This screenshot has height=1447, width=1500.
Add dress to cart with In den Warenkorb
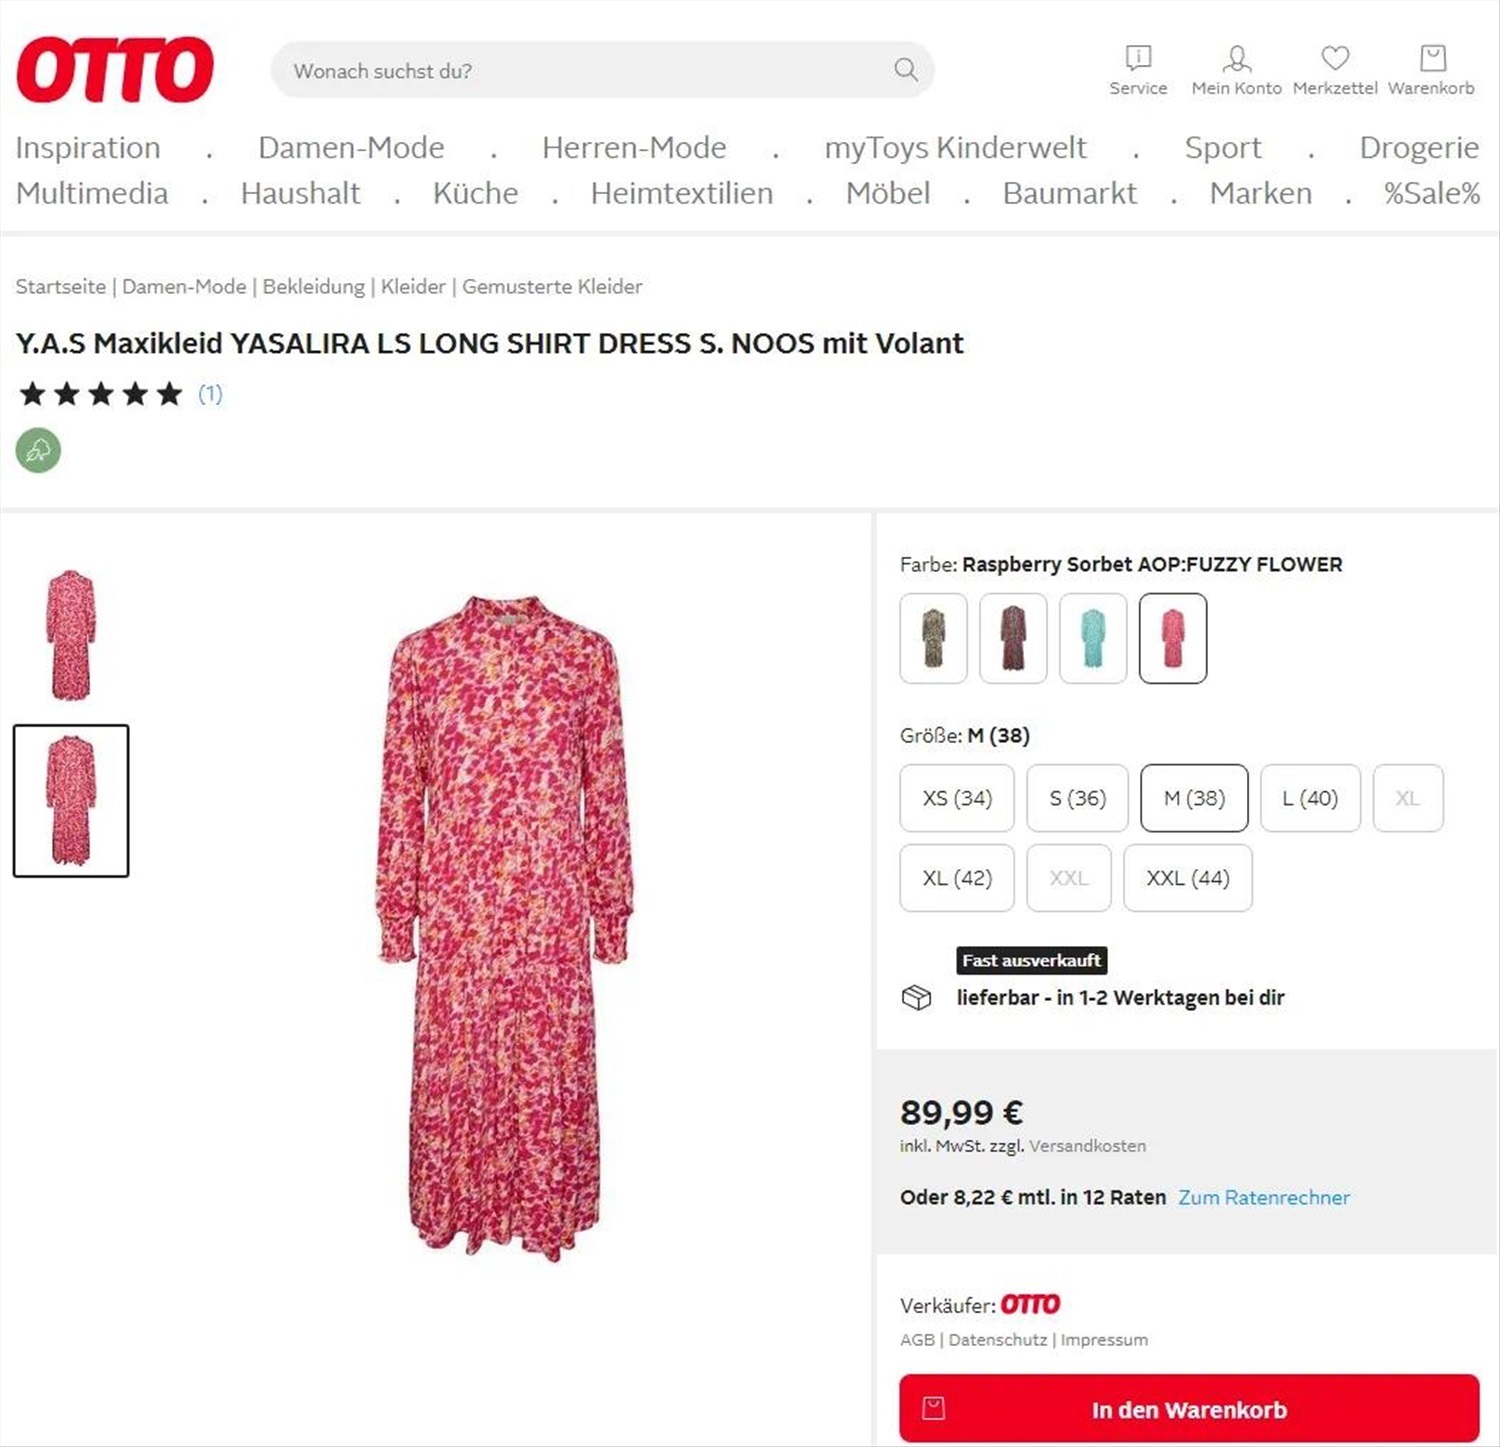pos(1189,1409)
